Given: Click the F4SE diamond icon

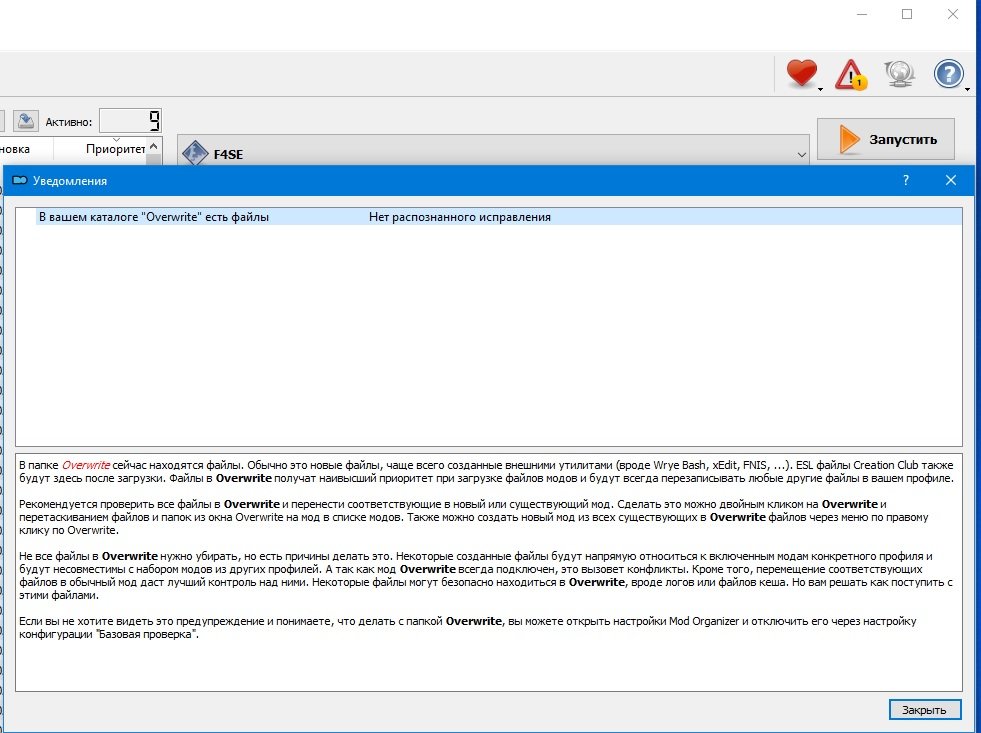Looking at the screenshot, I should pos(193,154).
